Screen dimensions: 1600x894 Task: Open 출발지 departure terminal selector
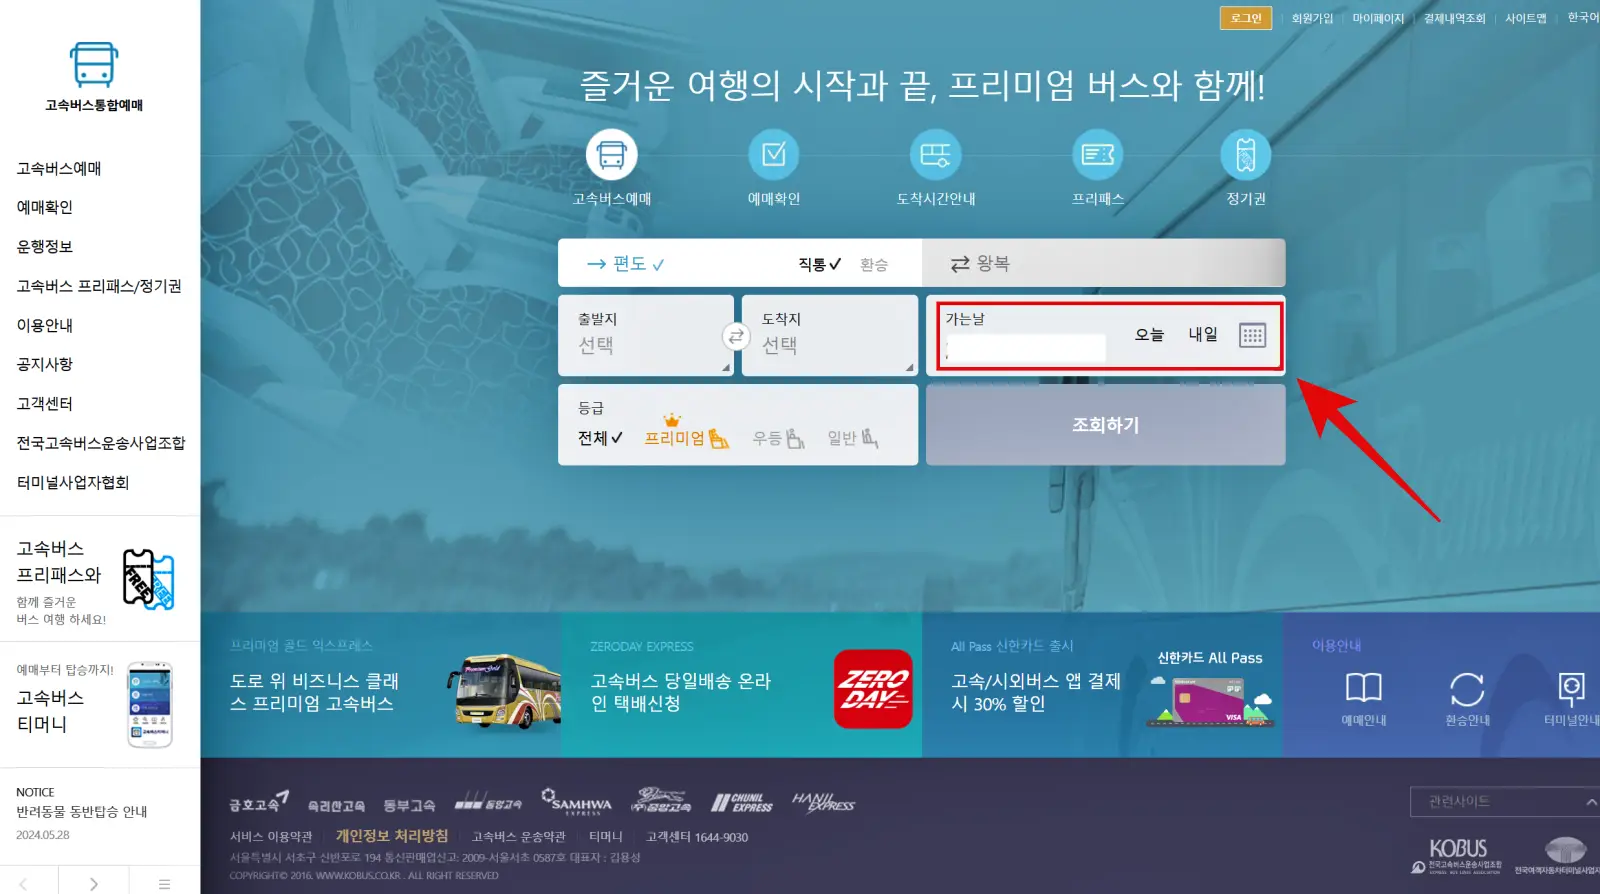click(646, 335)
